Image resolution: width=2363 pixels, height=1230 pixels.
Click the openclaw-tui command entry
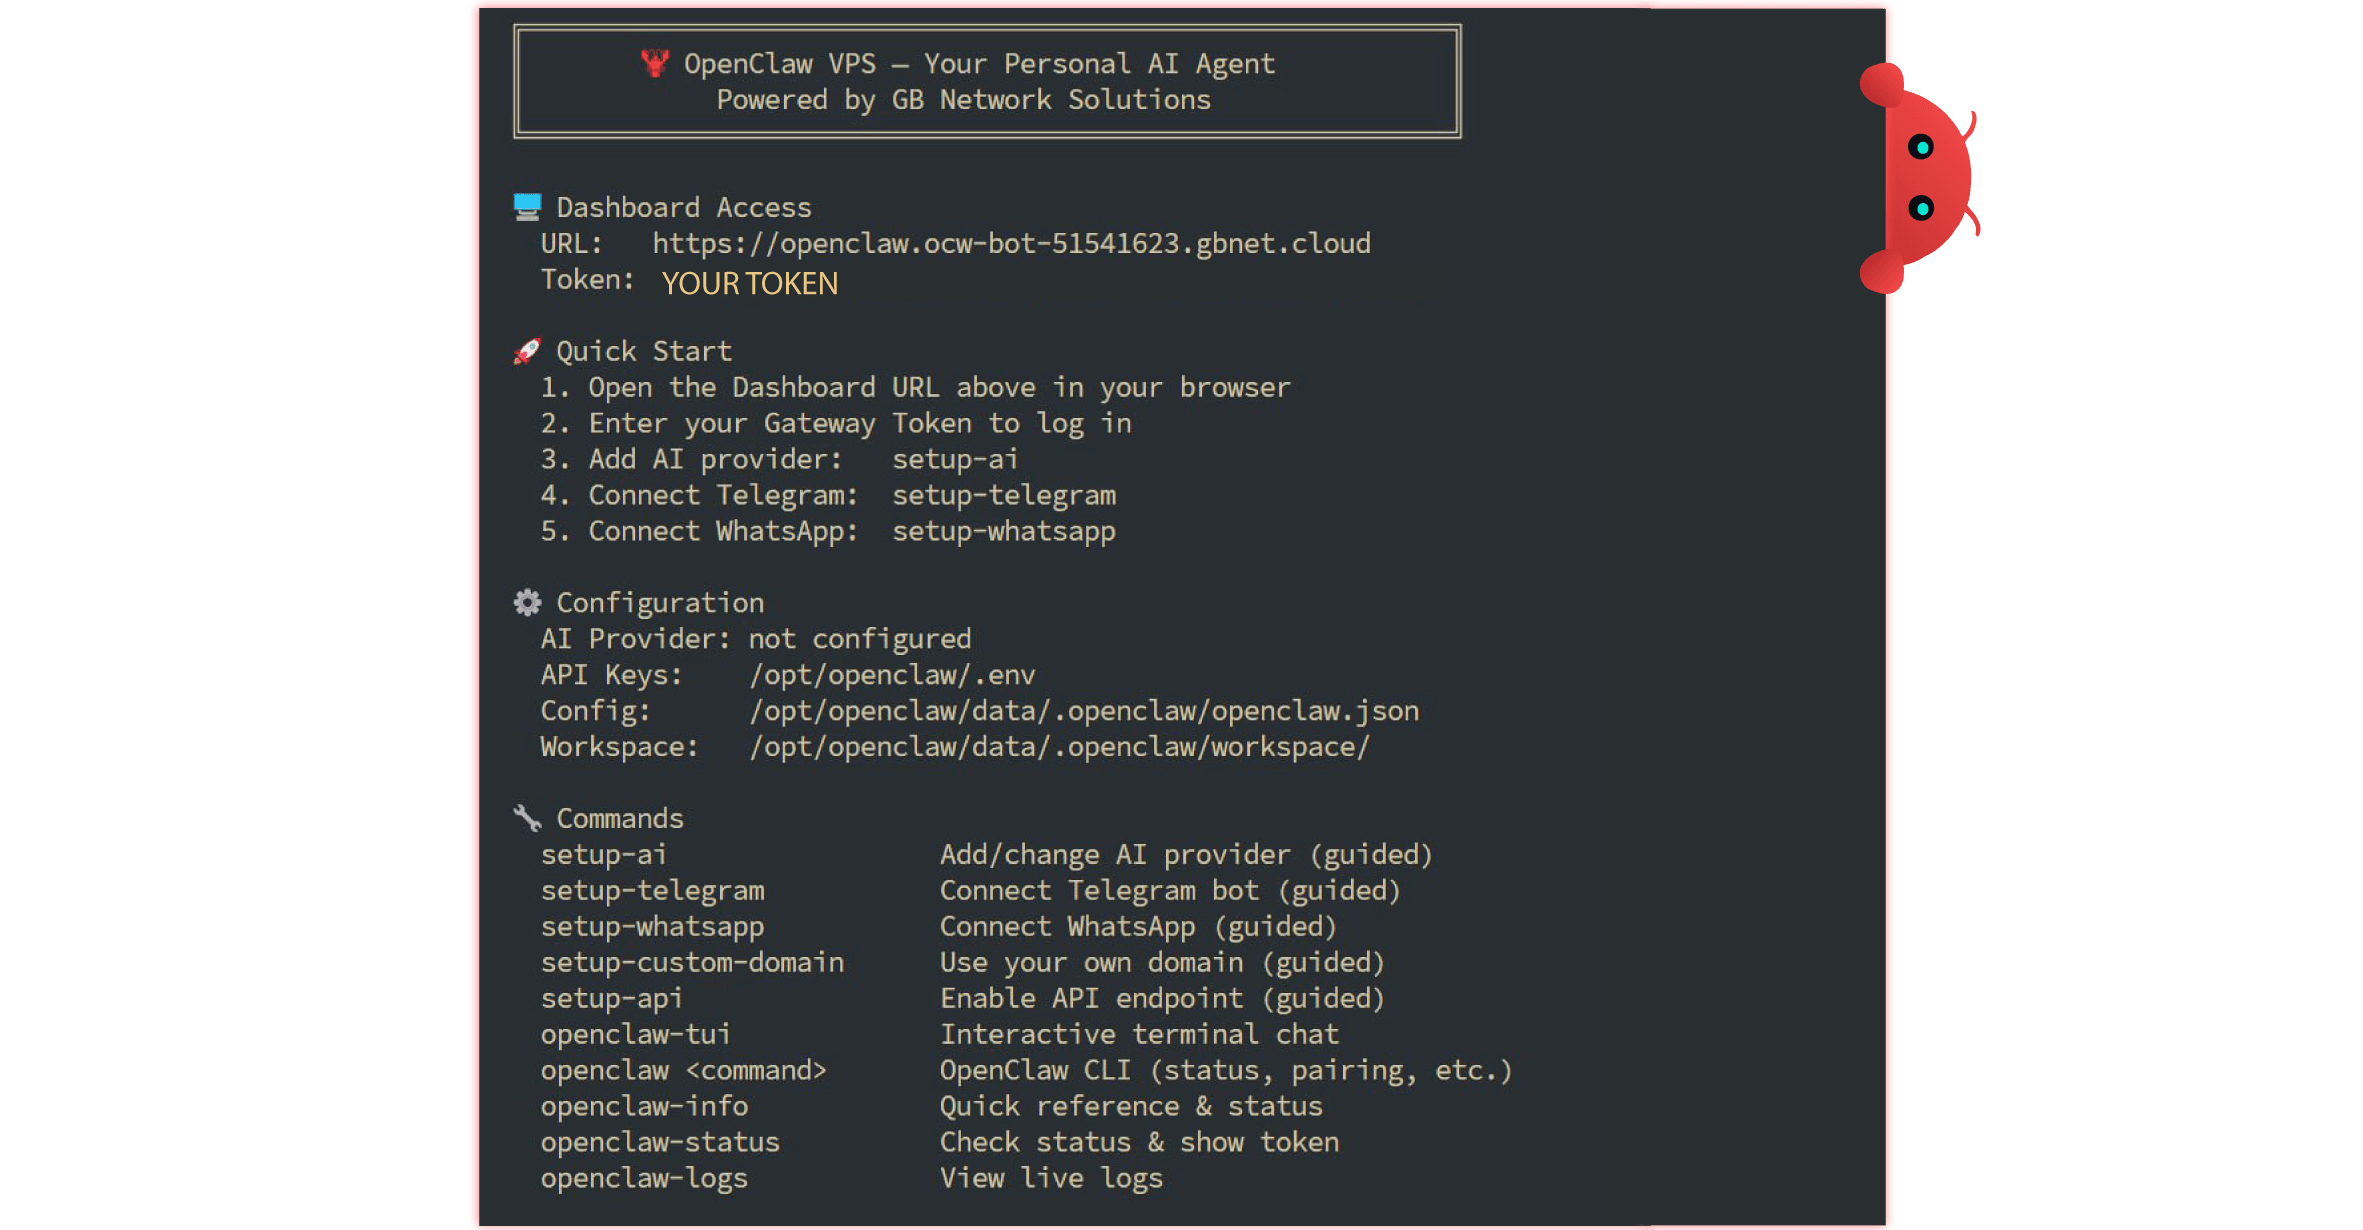pyautogui.click(x=635, y=1034)
